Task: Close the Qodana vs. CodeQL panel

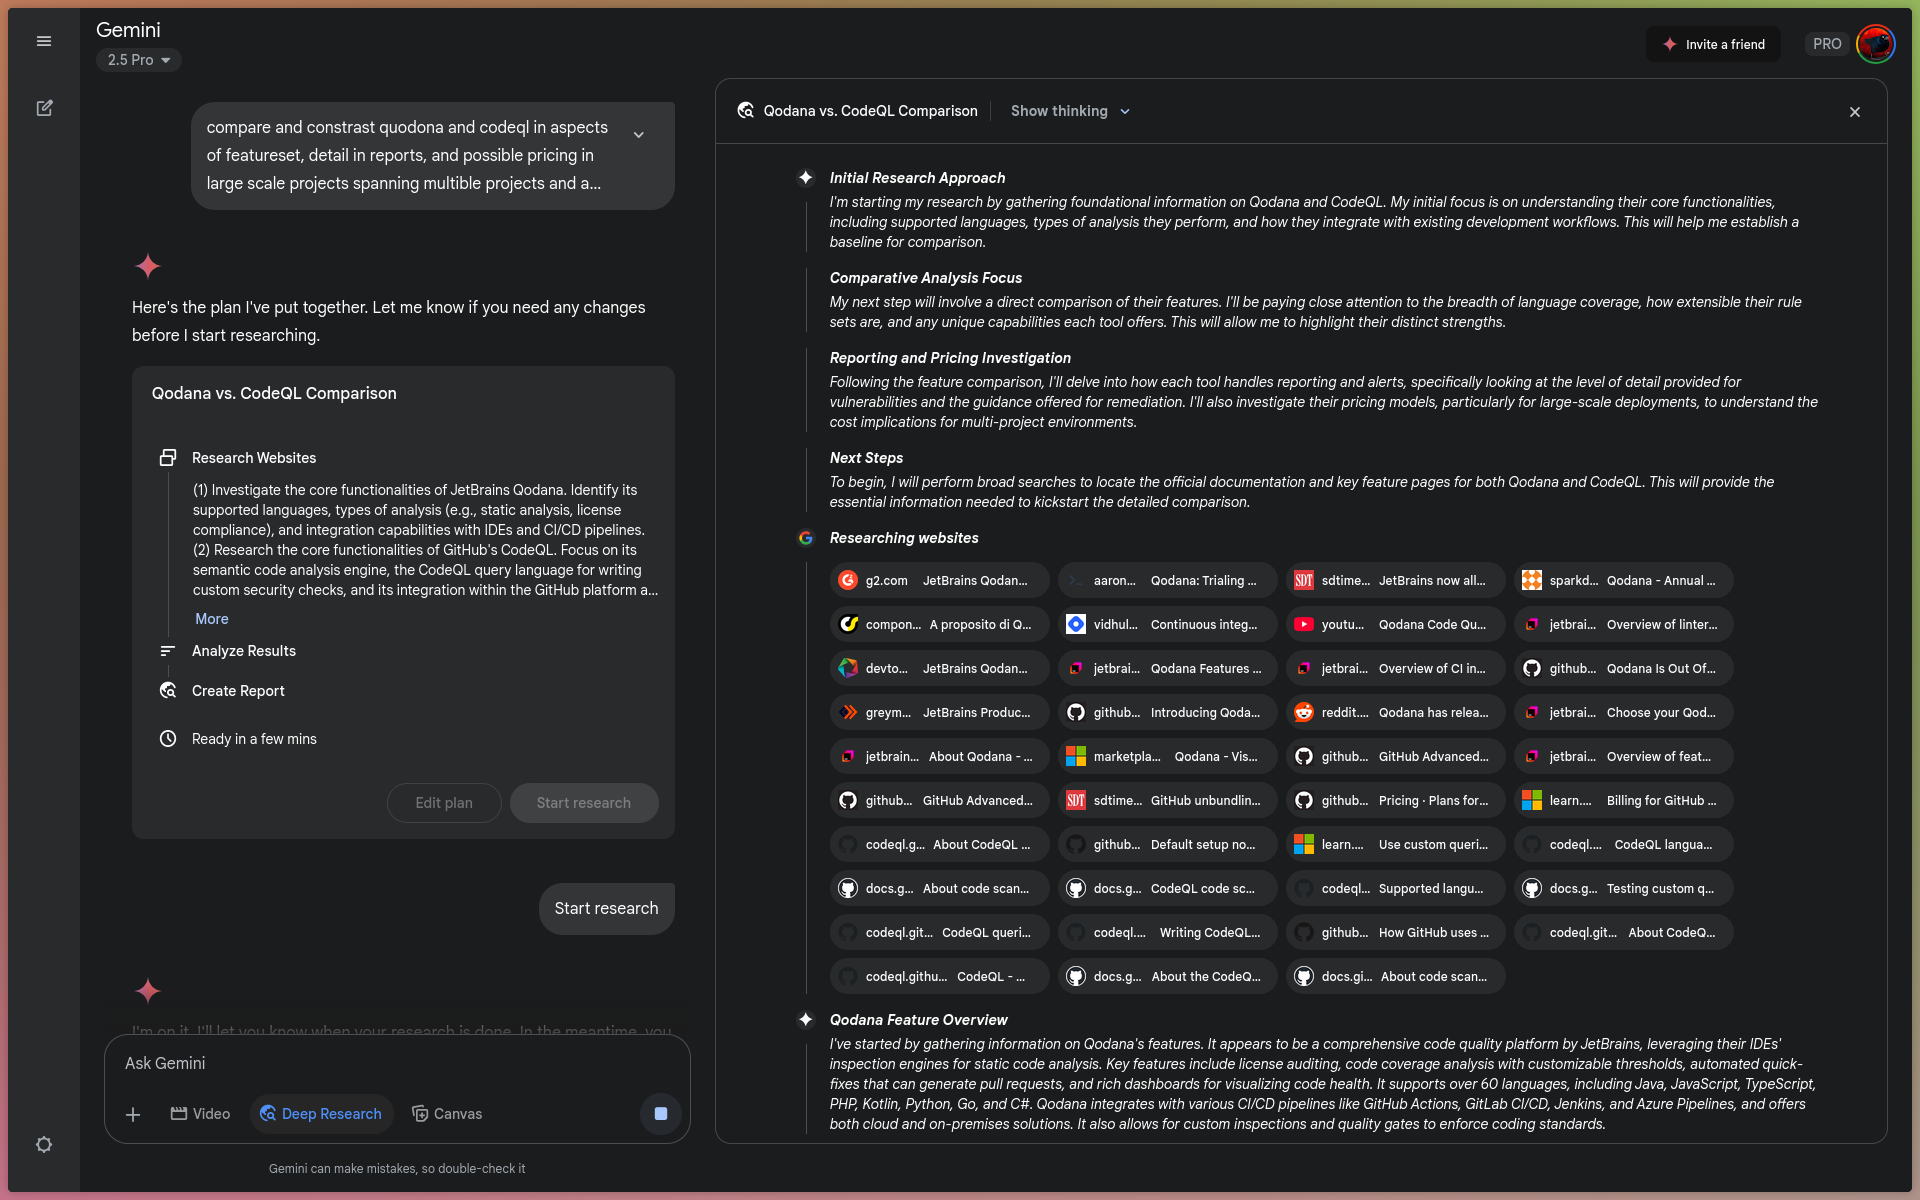Action: coord(1855,112)
